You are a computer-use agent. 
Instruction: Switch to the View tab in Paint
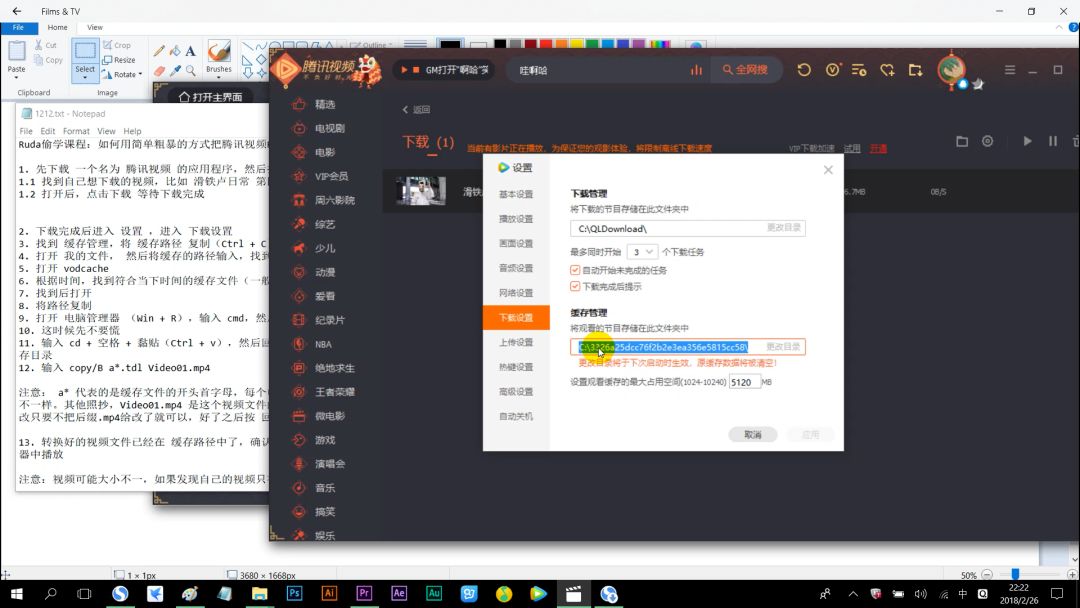(x=95, y=28)
